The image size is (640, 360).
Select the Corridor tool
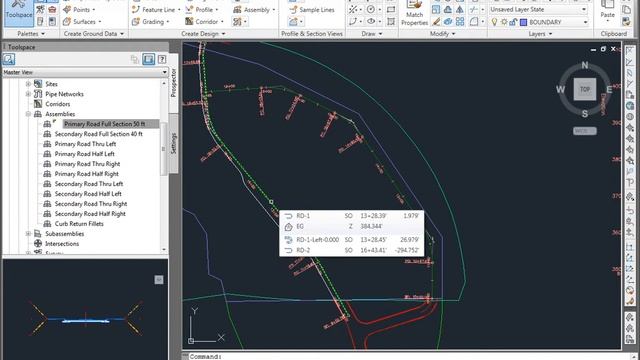point(204,22)
